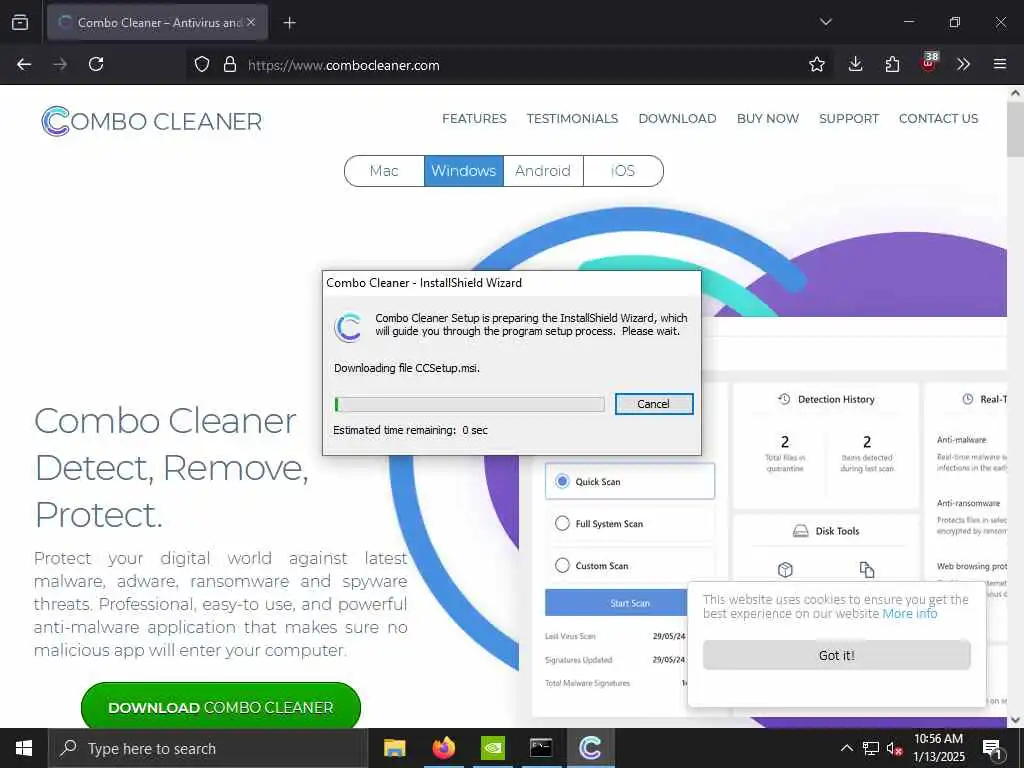This screenshot has width=1024, height=768.
Task: Open the More info cookie link
Action: (910, 614)
